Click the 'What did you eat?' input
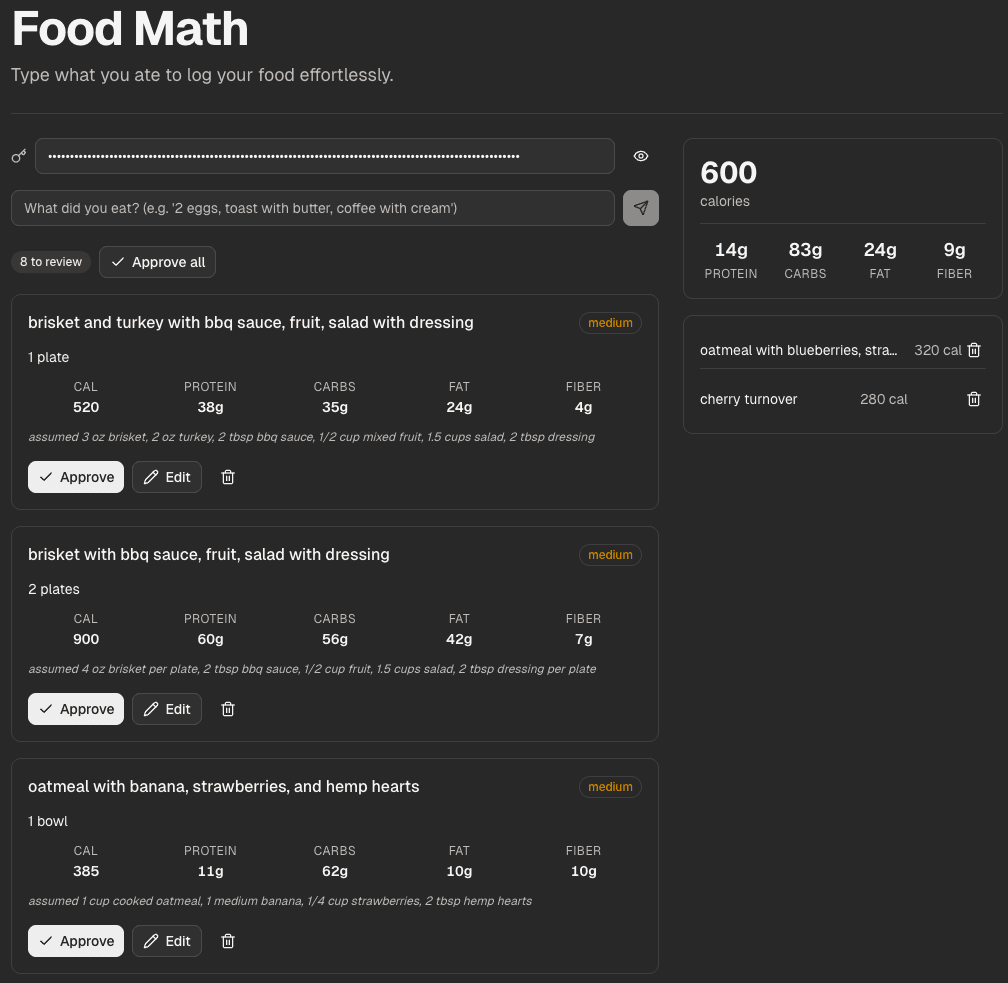 (x=312, y=208)
